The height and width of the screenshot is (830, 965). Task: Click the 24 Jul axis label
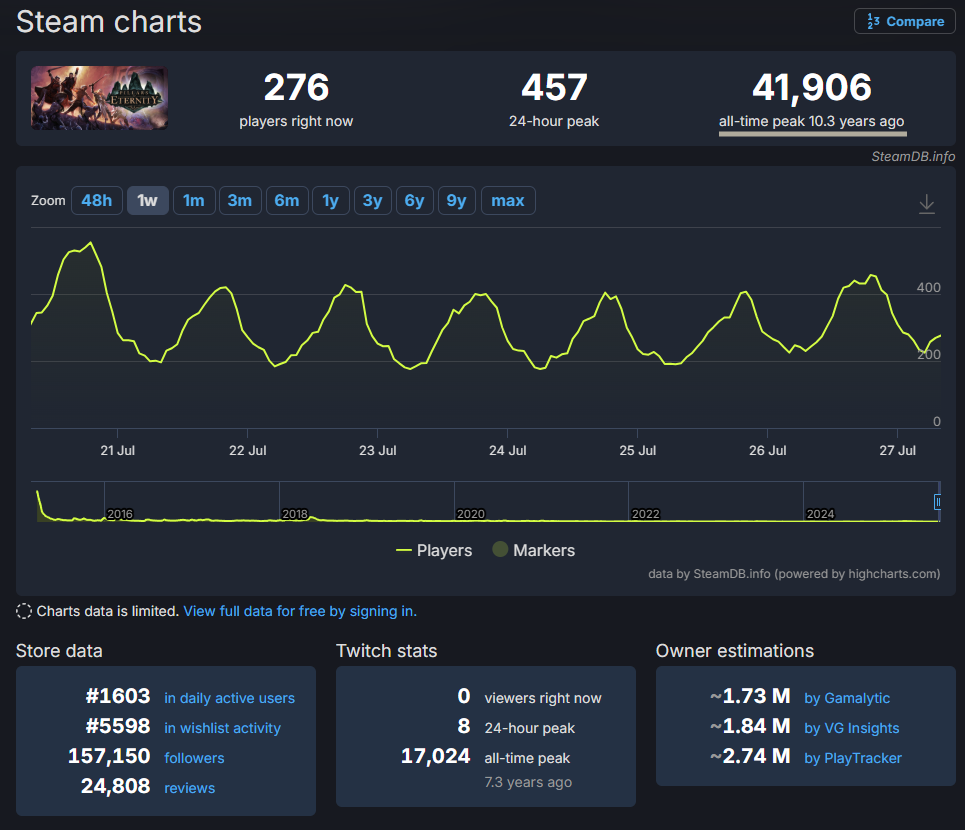point(508,450)
